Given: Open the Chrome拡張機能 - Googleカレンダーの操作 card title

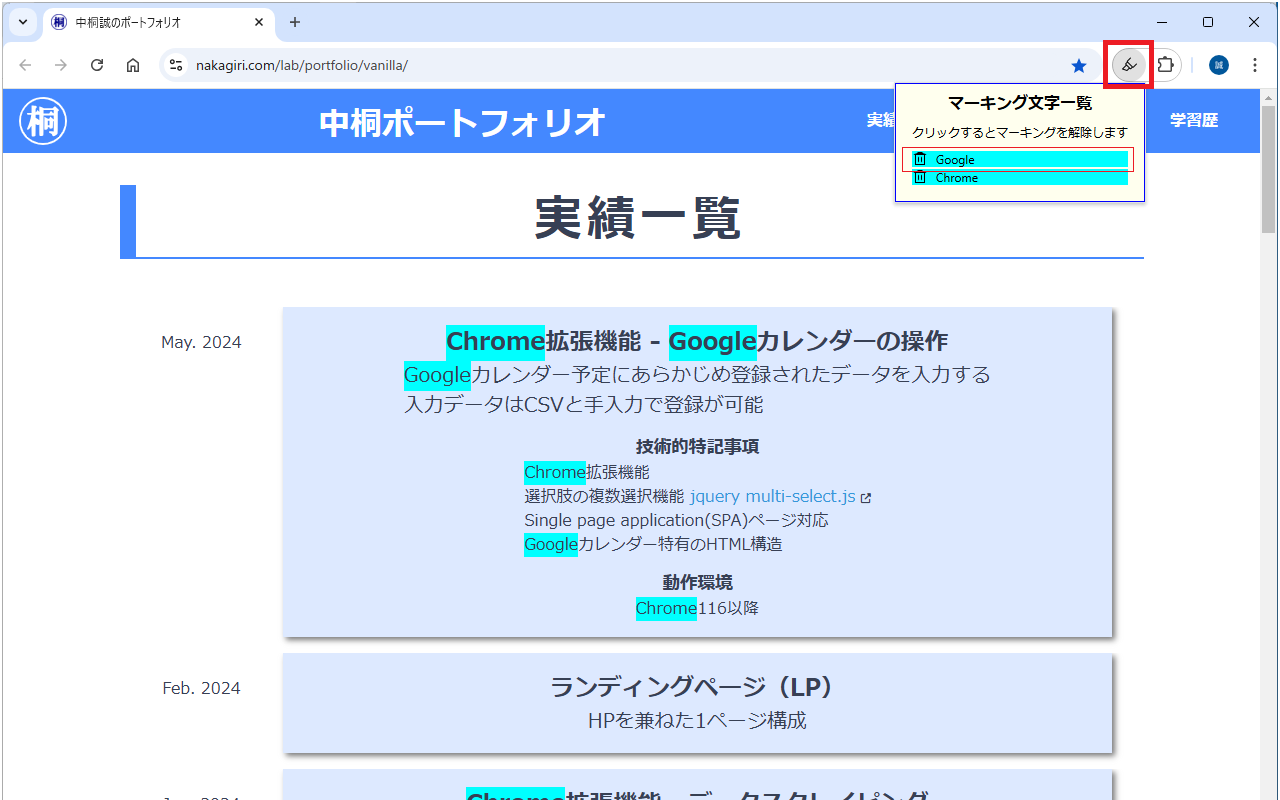Looking at the screenshot, I should 697,341.
